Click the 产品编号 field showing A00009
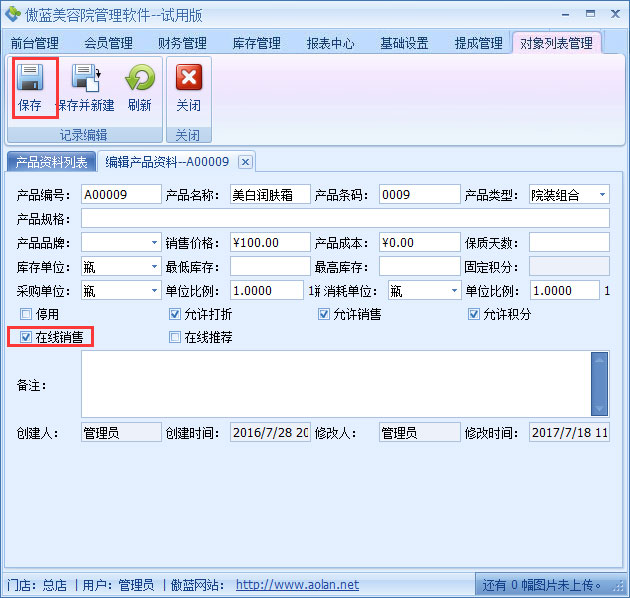The width and height of the screenshot is (630, 598). tap(121, 195)
